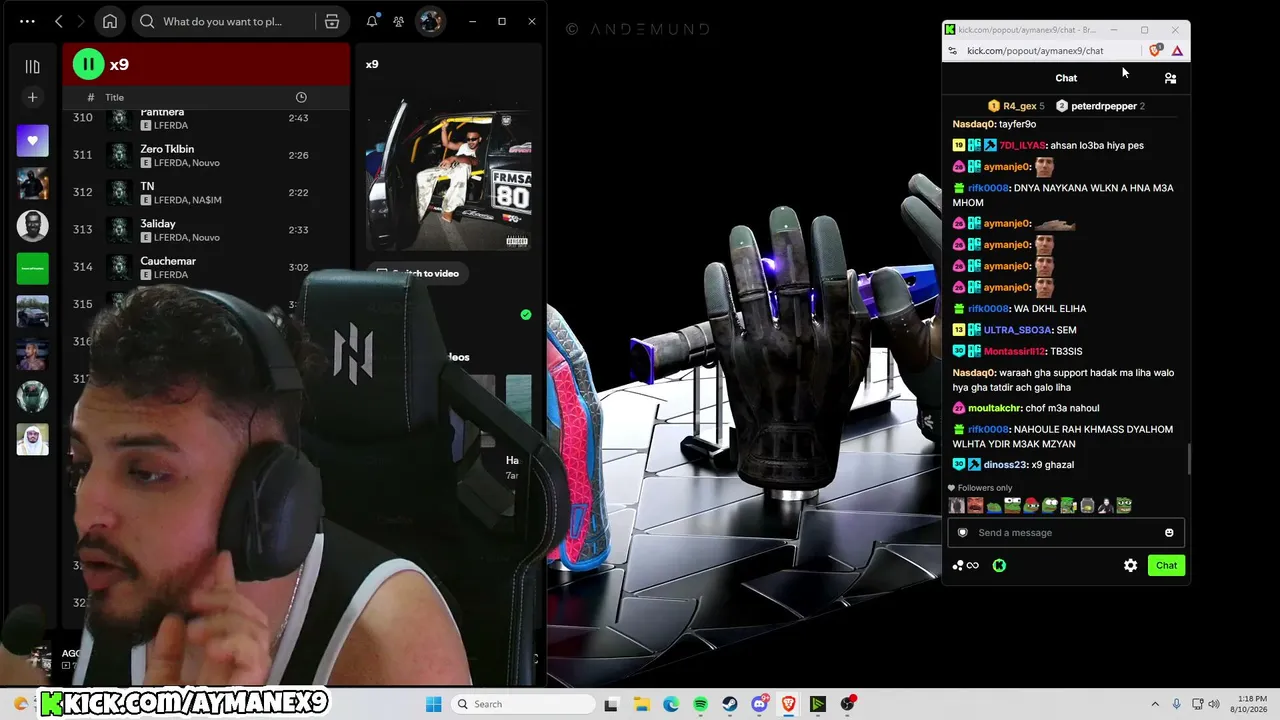Open channel points infinity icon
Image resolution: width=1280 pixels, height=720 pixels.
point(966,565)
